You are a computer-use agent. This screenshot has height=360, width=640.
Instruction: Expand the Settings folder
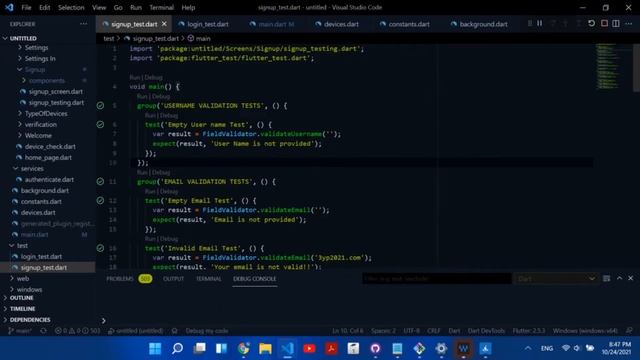pyautogui.click(x=20, y=48)
